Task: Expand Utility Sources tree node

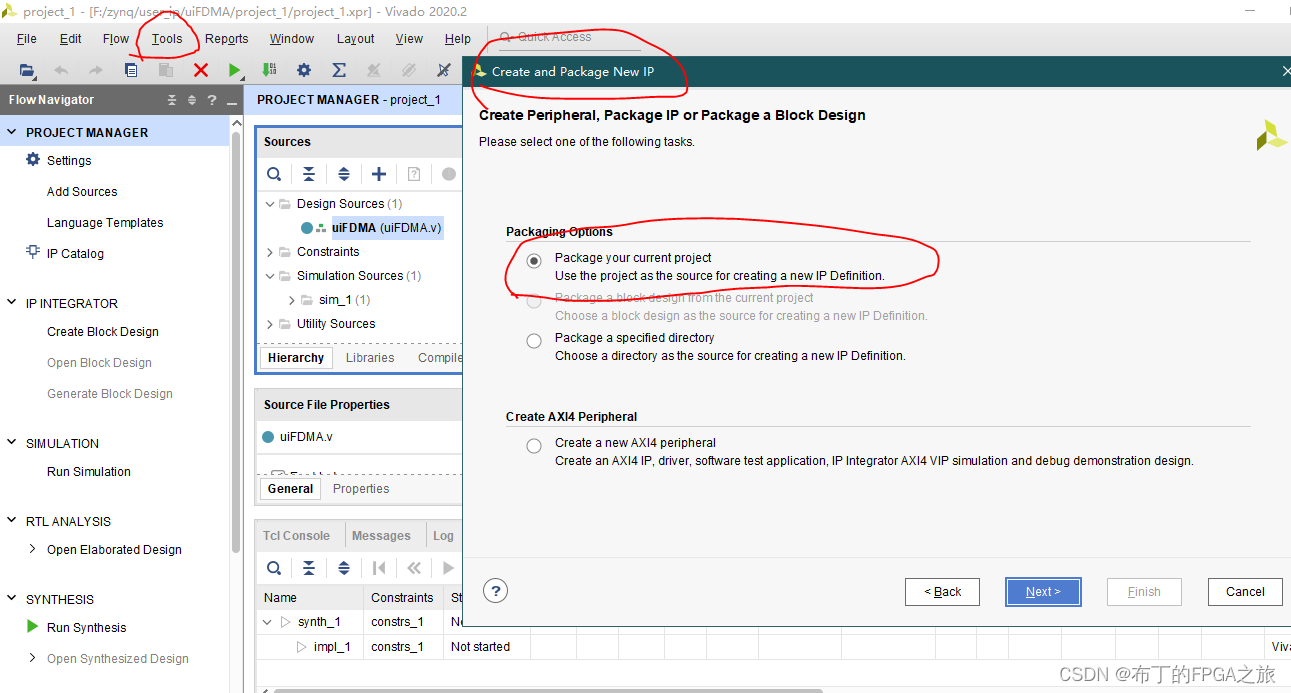Action: pos(270,324)
